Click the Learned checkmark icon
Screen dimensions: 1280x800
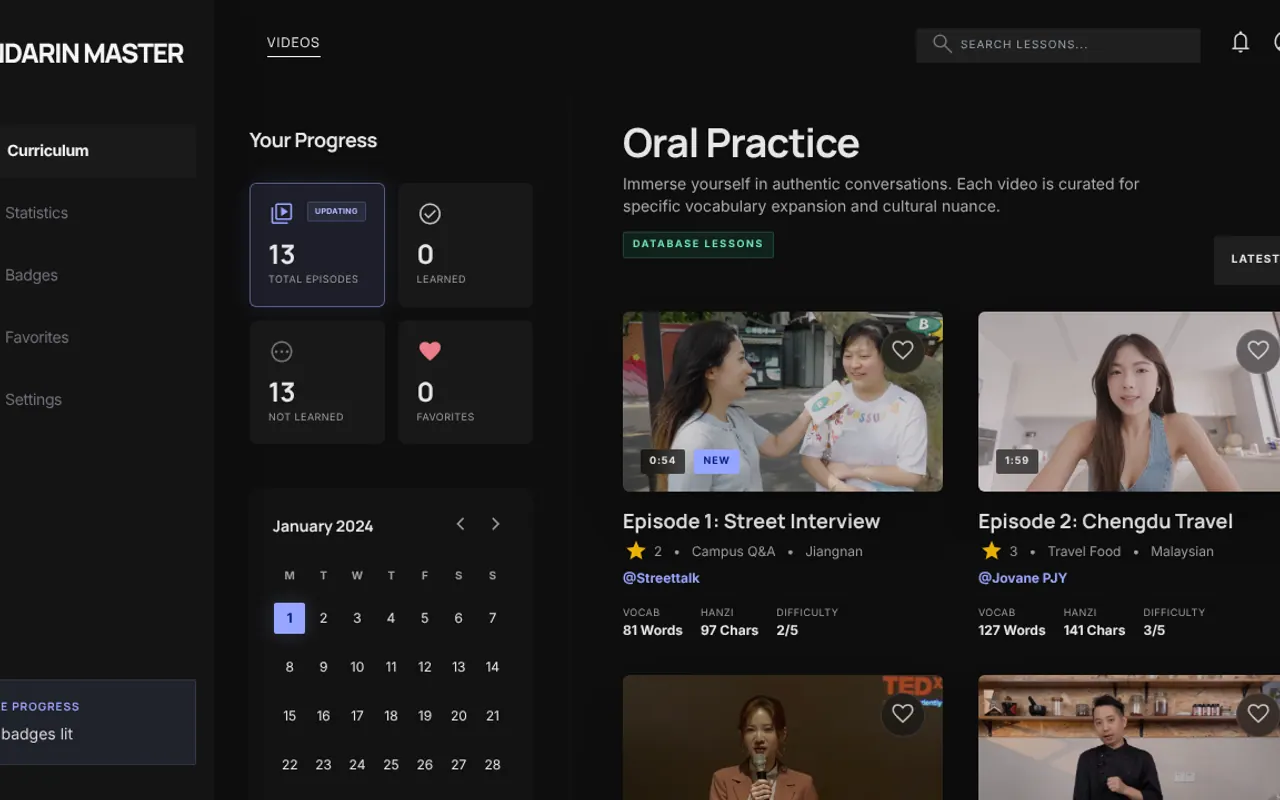[430, 213]
